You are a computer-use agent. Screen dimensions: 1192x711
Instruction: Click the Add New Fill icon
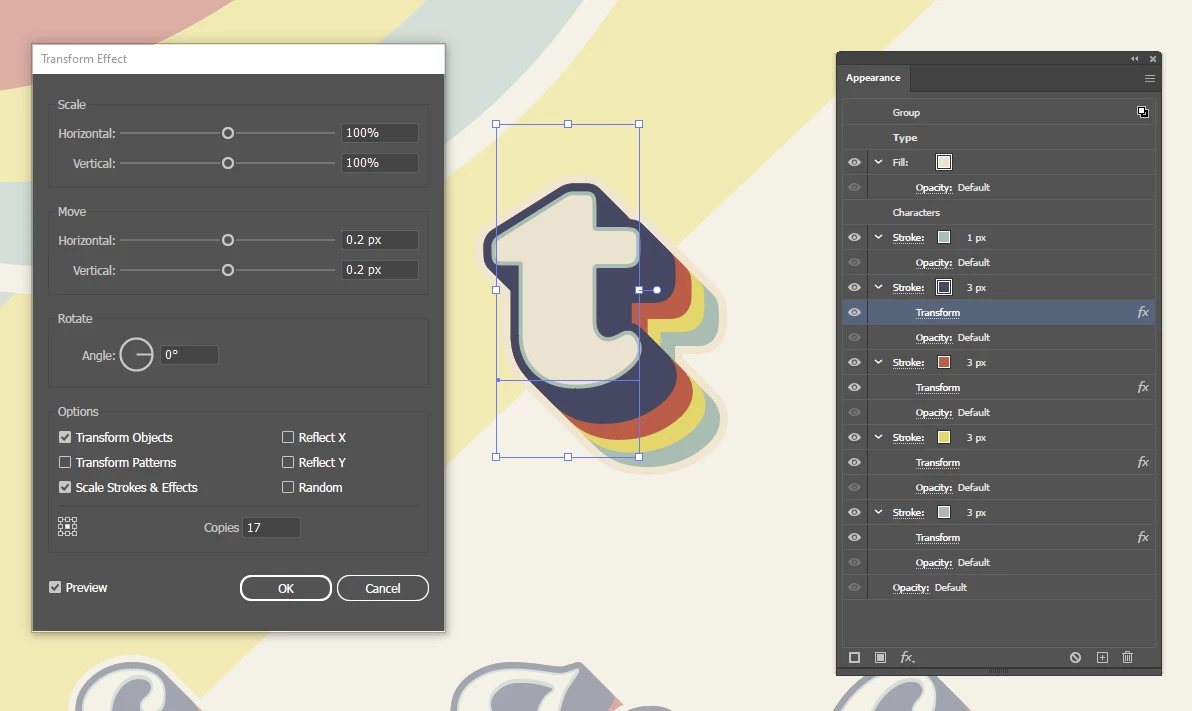880,657
